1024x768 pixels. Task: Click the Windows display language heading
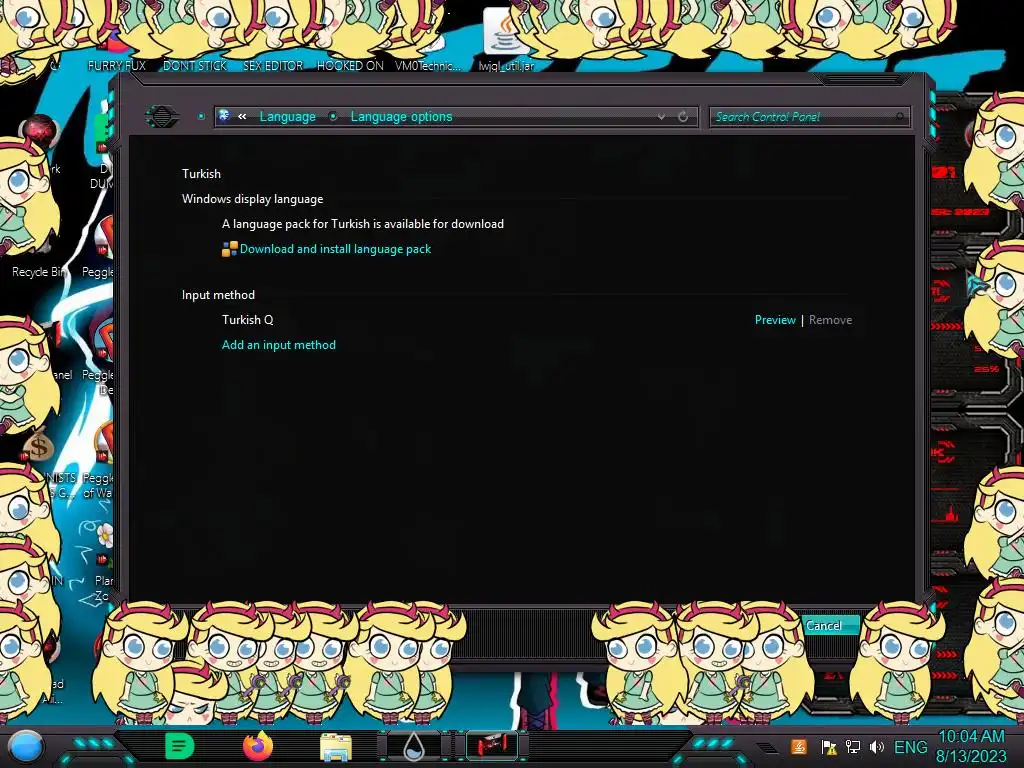click(x=252, y=199)
